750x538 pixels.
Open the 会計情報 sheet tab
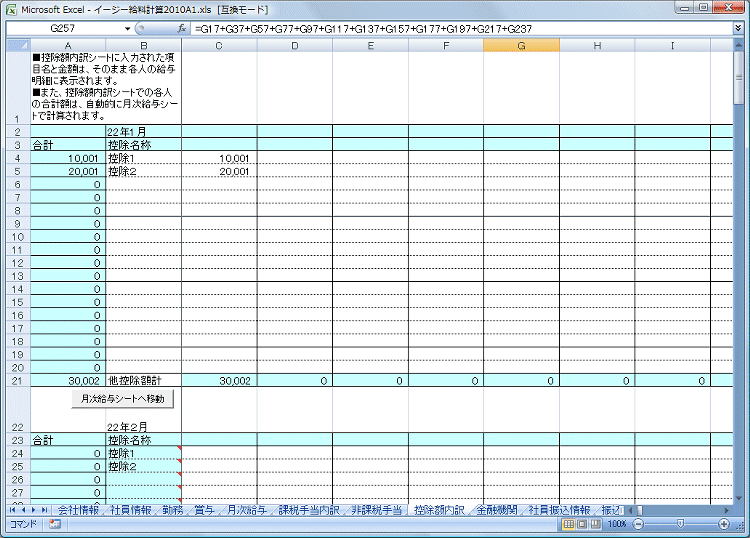78,509
